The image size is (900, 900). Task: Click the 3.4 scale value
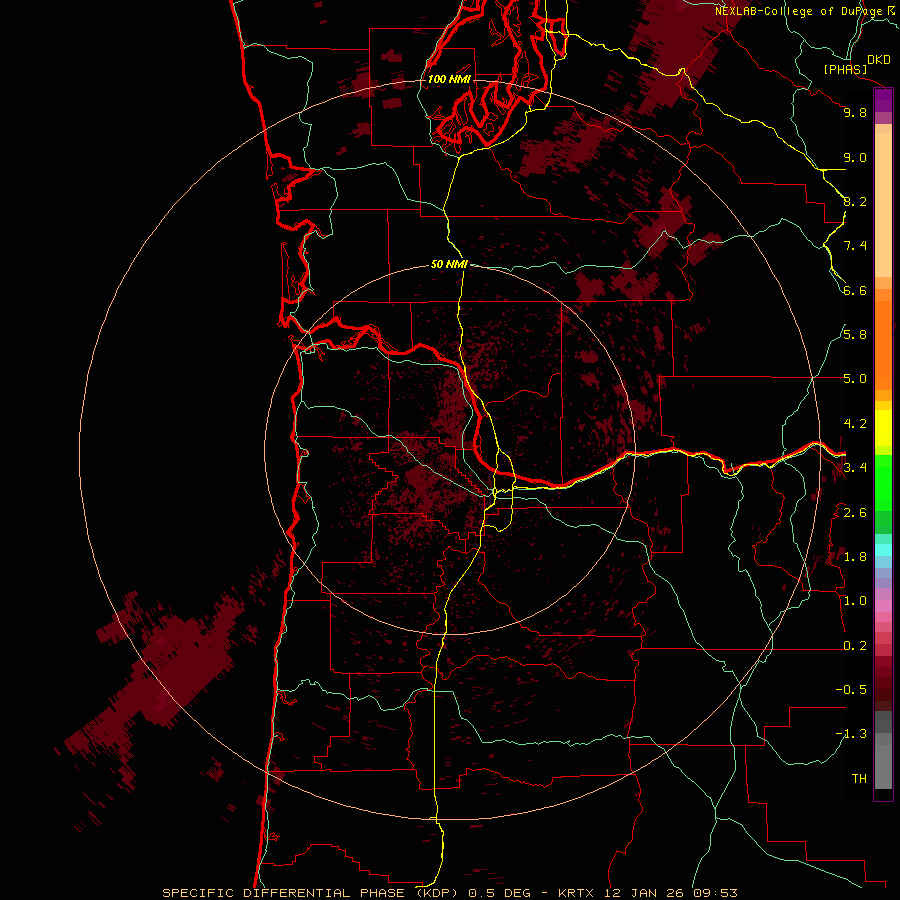[855, 468]
